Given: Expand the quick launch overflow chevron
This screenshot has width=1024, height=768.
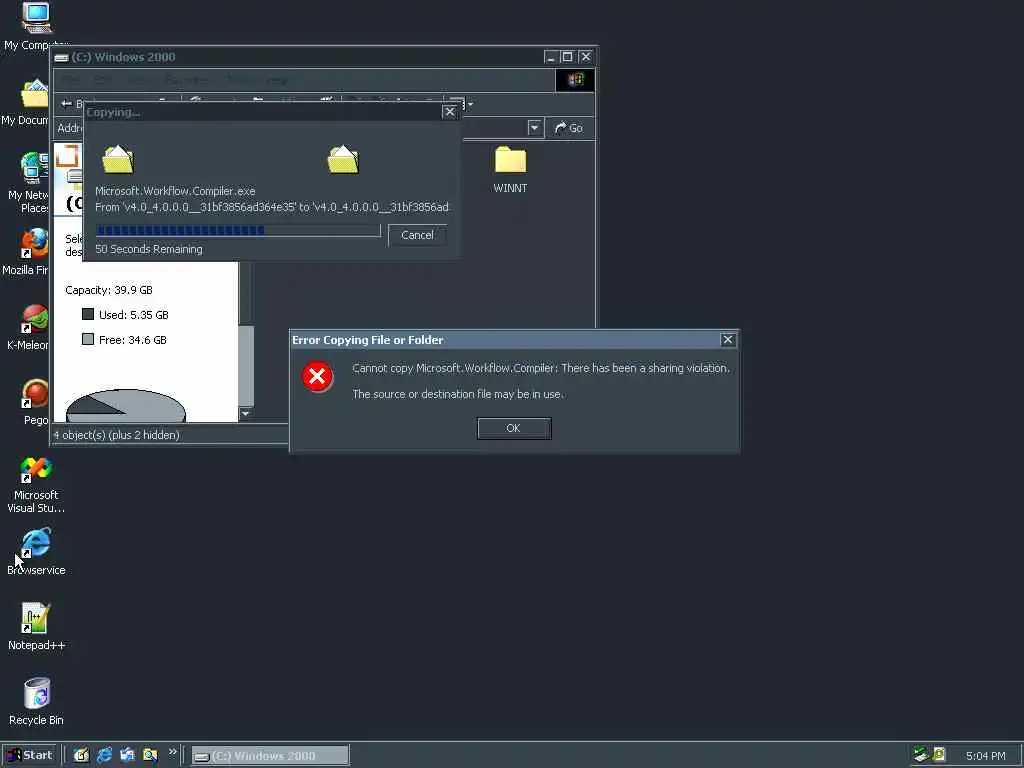Looking at the screenshot, I should pyautogui.click(x=172, y=752).
